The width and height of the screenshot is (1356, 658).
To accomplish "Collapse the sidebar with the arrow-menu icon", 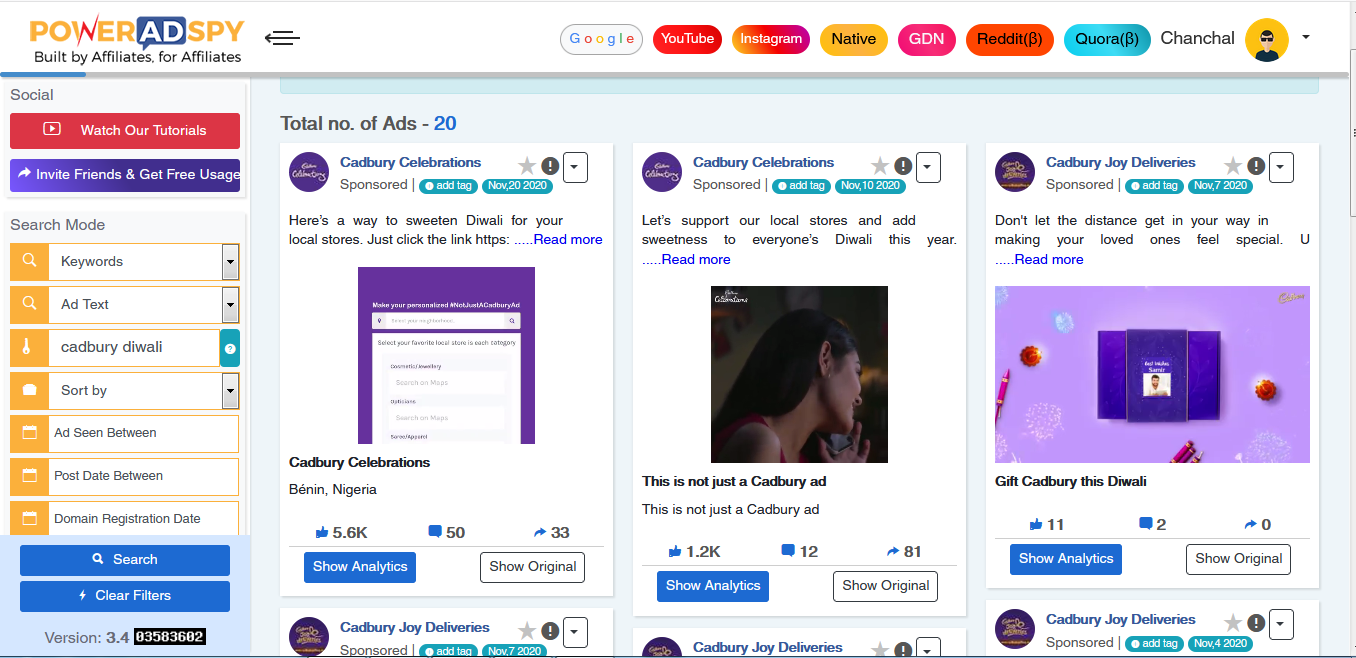I will click(x=282, y=38).
